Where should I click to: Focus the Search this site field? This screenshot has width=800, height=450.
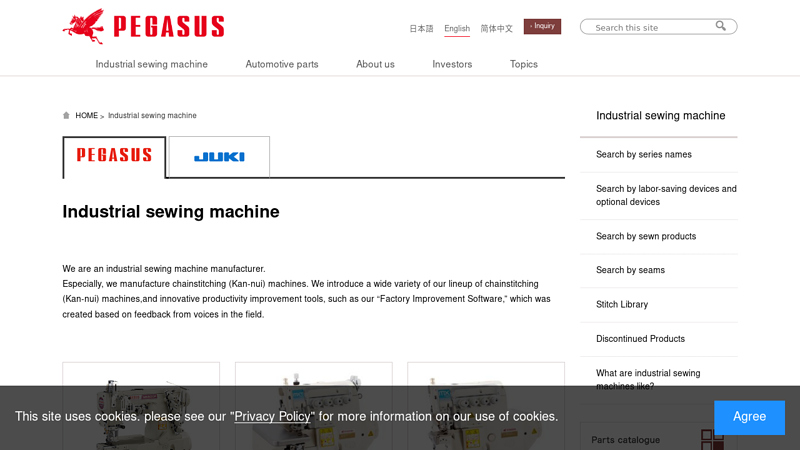[650, 27]
